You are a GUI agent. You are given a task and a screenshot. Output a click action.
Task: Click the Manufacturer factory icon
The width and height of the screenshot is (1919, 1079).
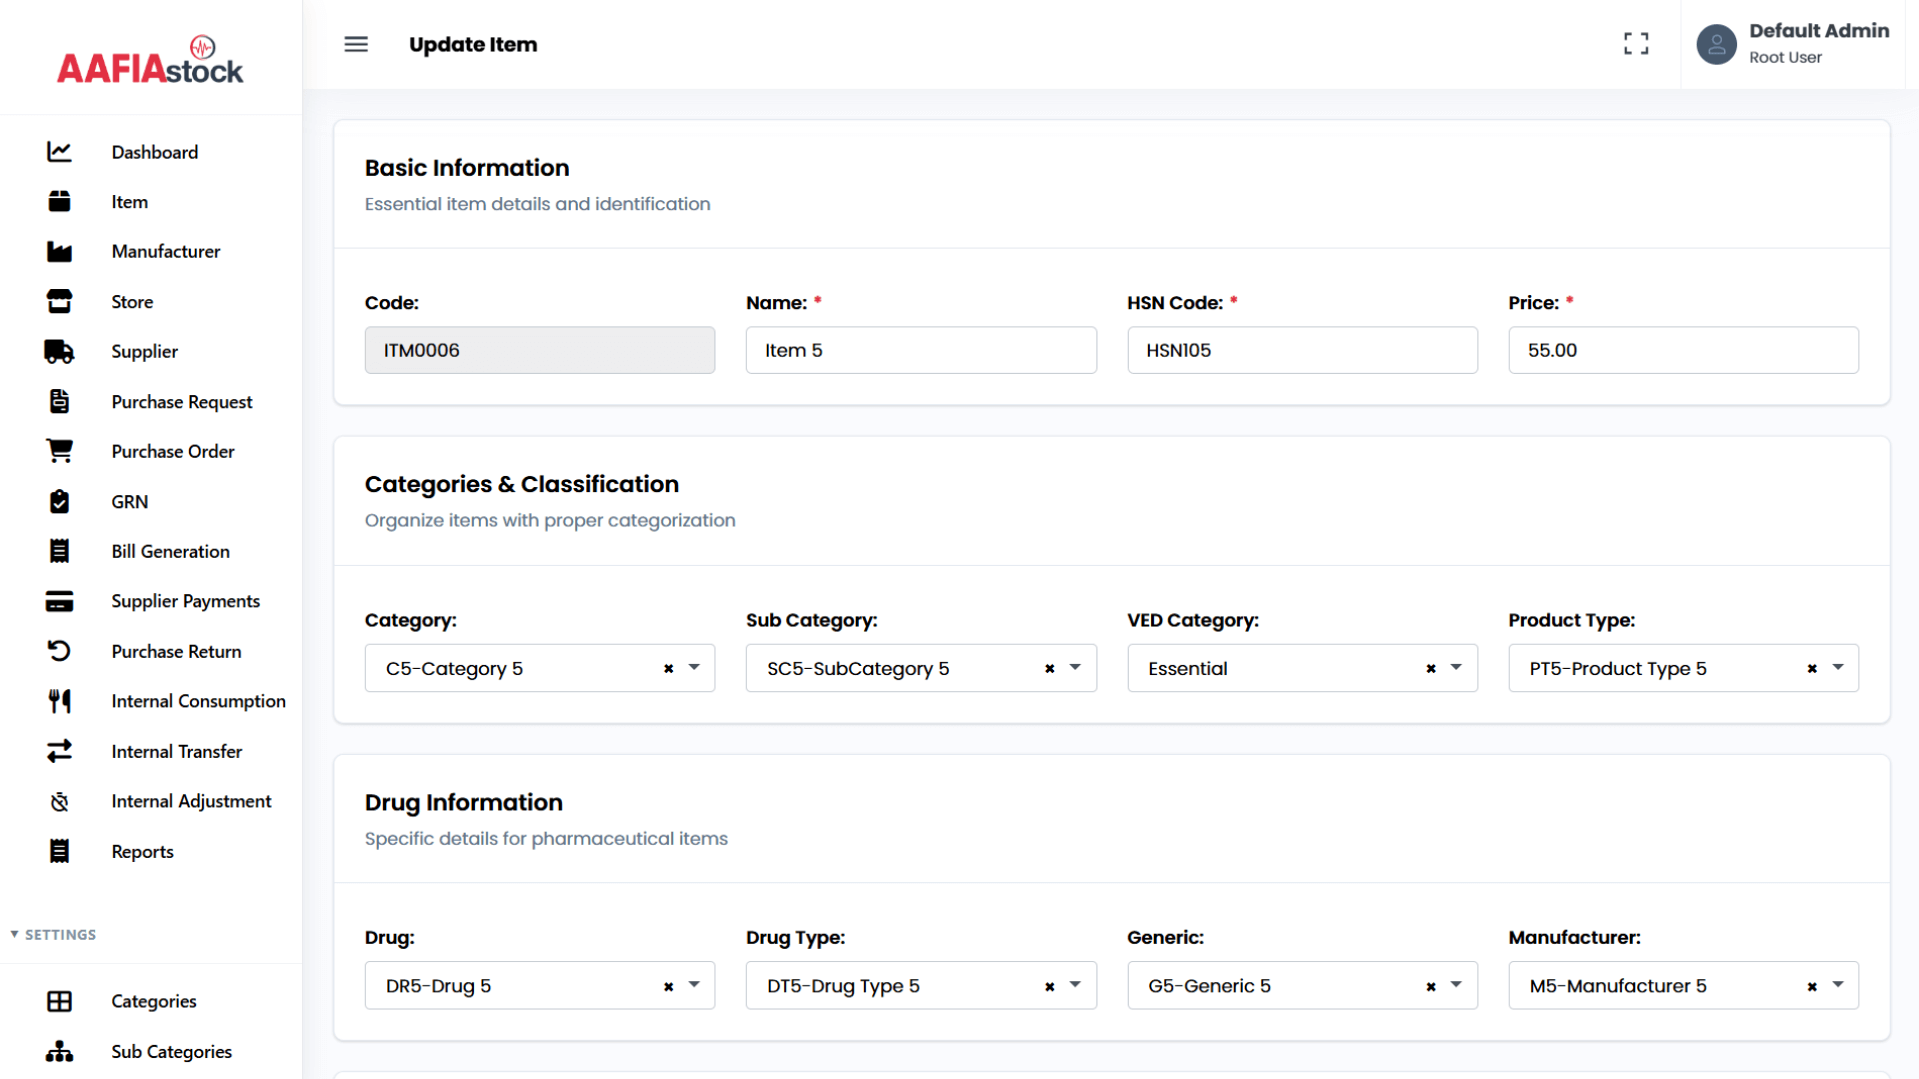coord(59,251)
